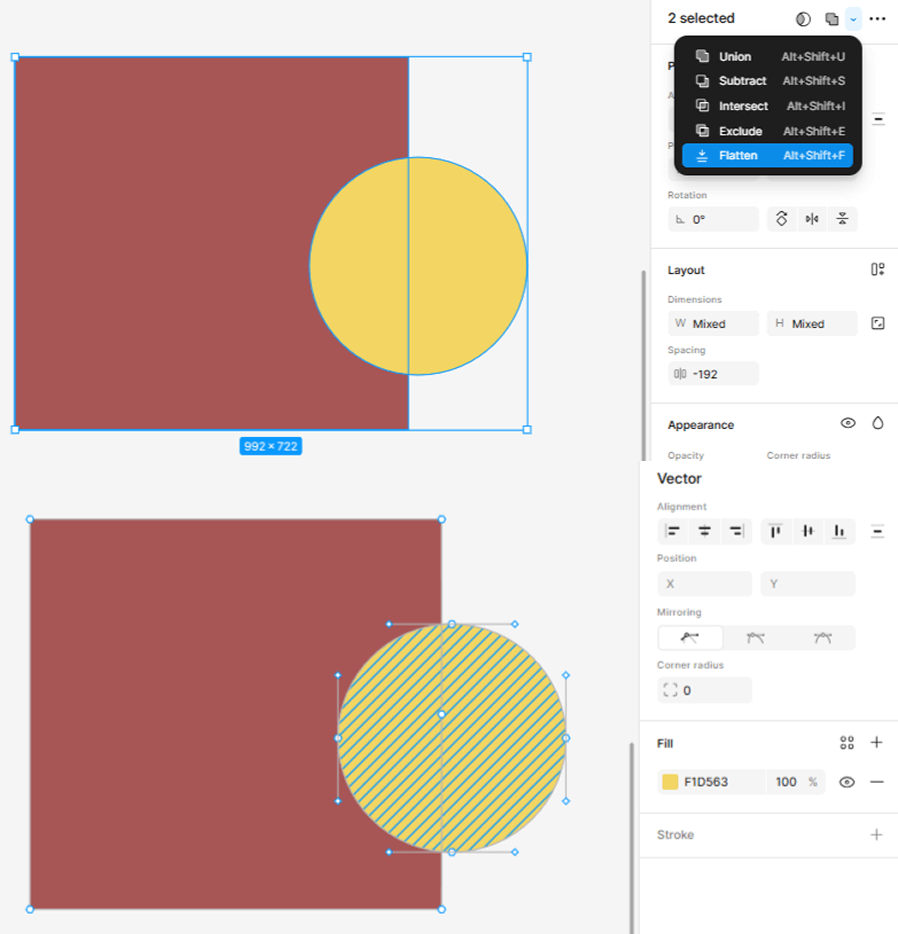Flip selection vertically
The height and width of the screenshot is (934, 898).
[843, 219]
